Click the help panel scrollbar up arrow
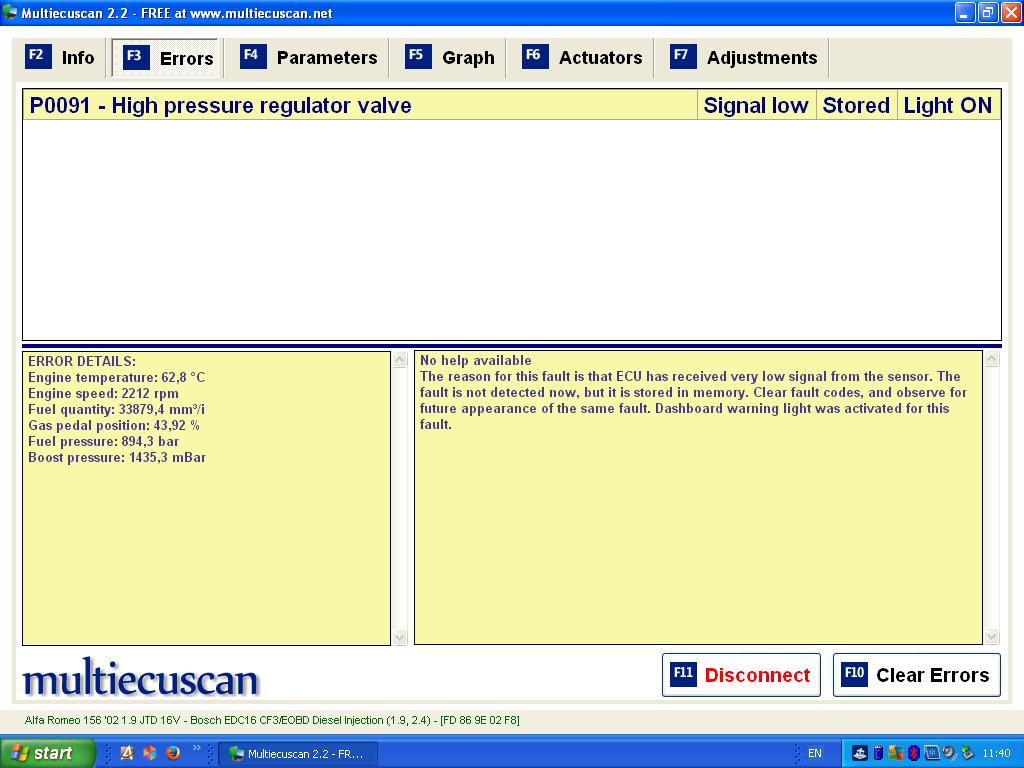Image resolution: width=1024 pixels, height=768 pixels. pos(992,359)
